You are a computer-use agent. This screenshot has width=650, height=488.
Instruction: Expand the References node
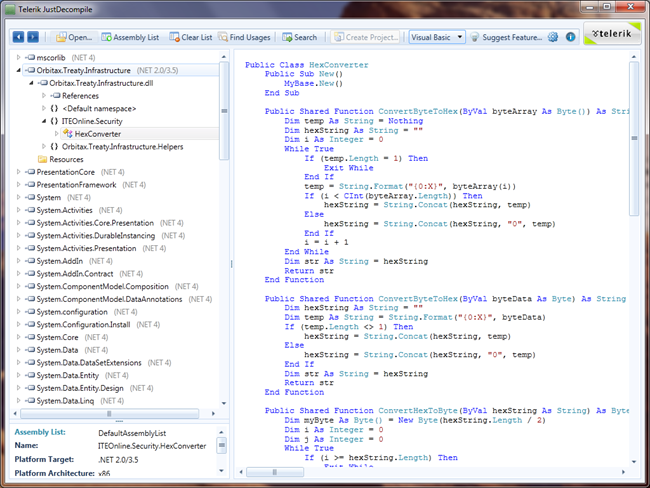pos(44,95)
